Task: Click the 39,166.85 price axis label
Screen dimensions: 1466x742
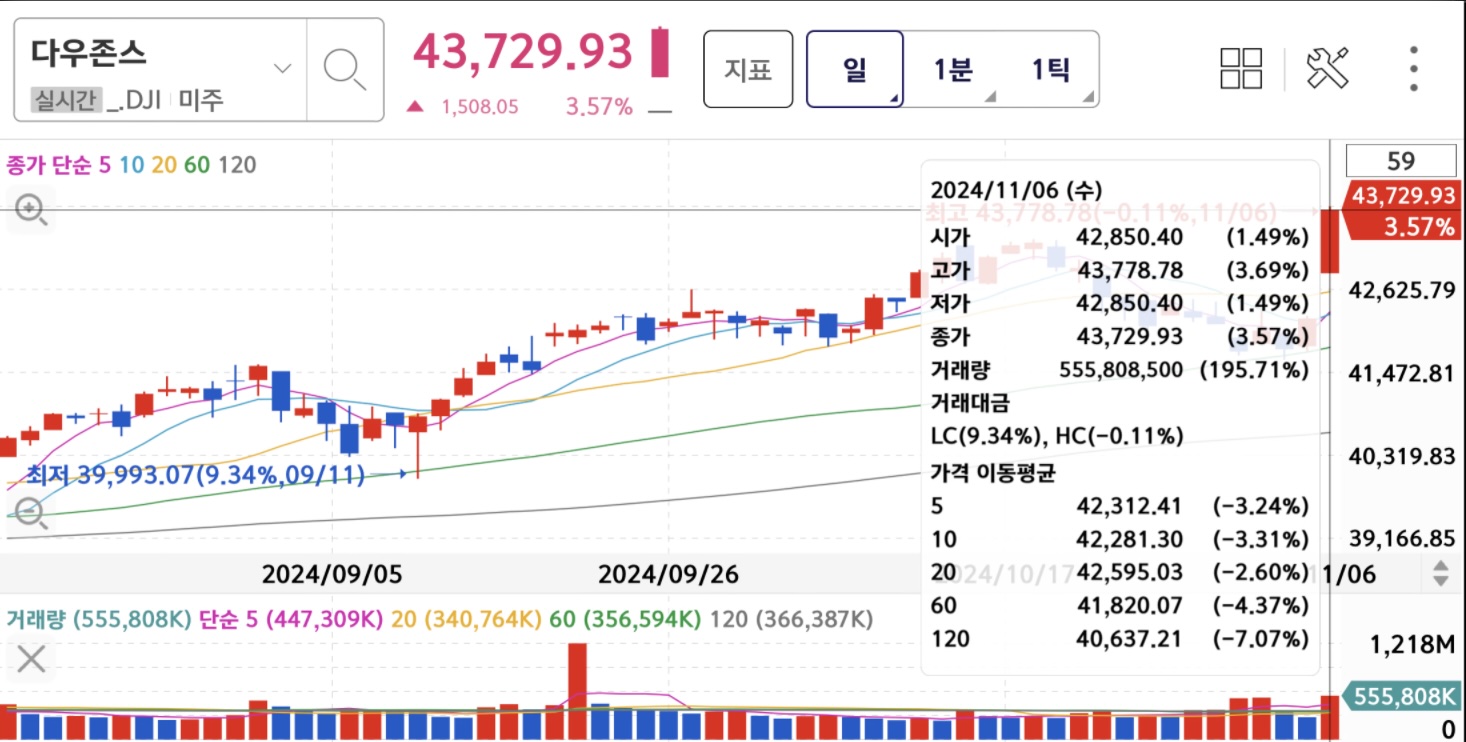Action: pos(1402,539)
